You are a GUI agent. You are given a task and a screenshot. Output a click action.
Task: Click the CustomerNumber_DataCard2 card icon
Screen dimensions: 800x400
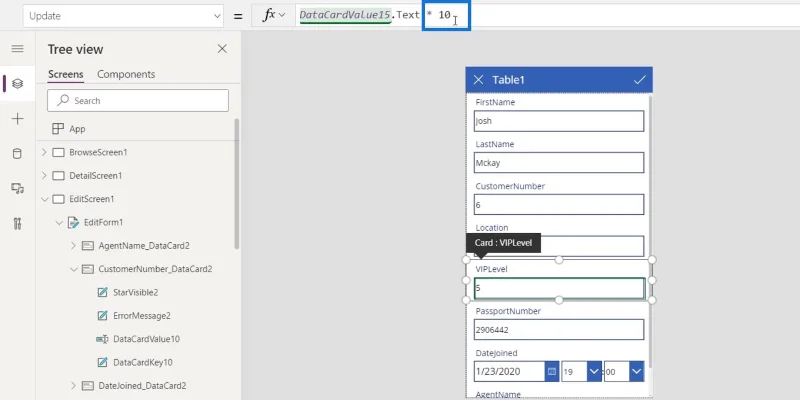point(88,269)
